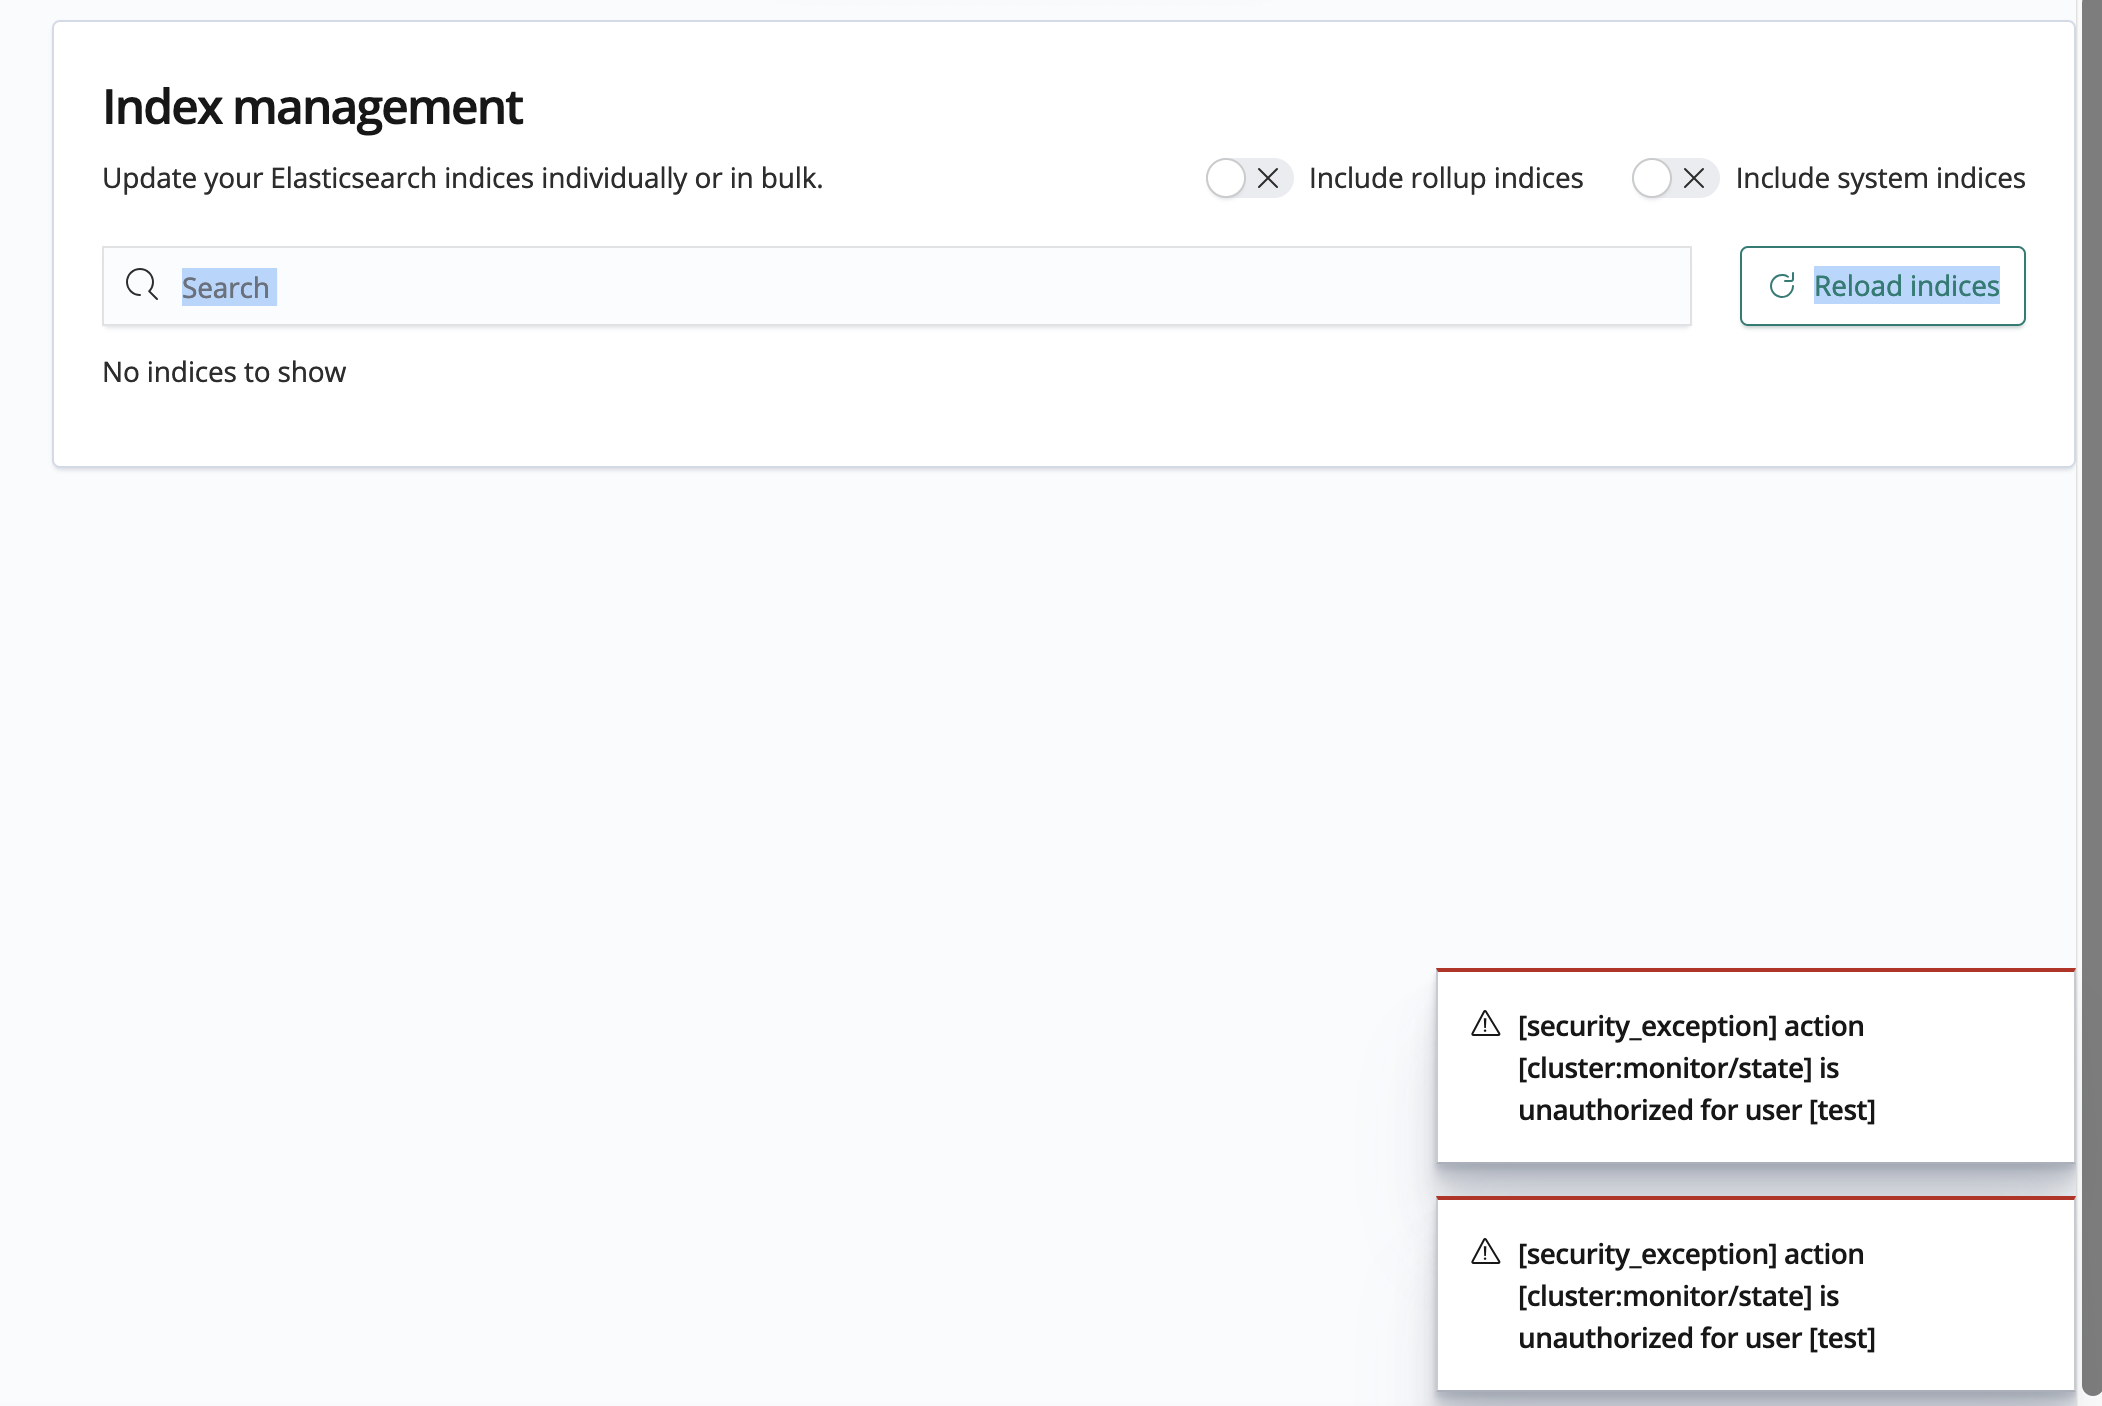Select the lower security_exception toast message
The image size is (2102, 1406).
pyautogui.click(x=1696, y=1296)
